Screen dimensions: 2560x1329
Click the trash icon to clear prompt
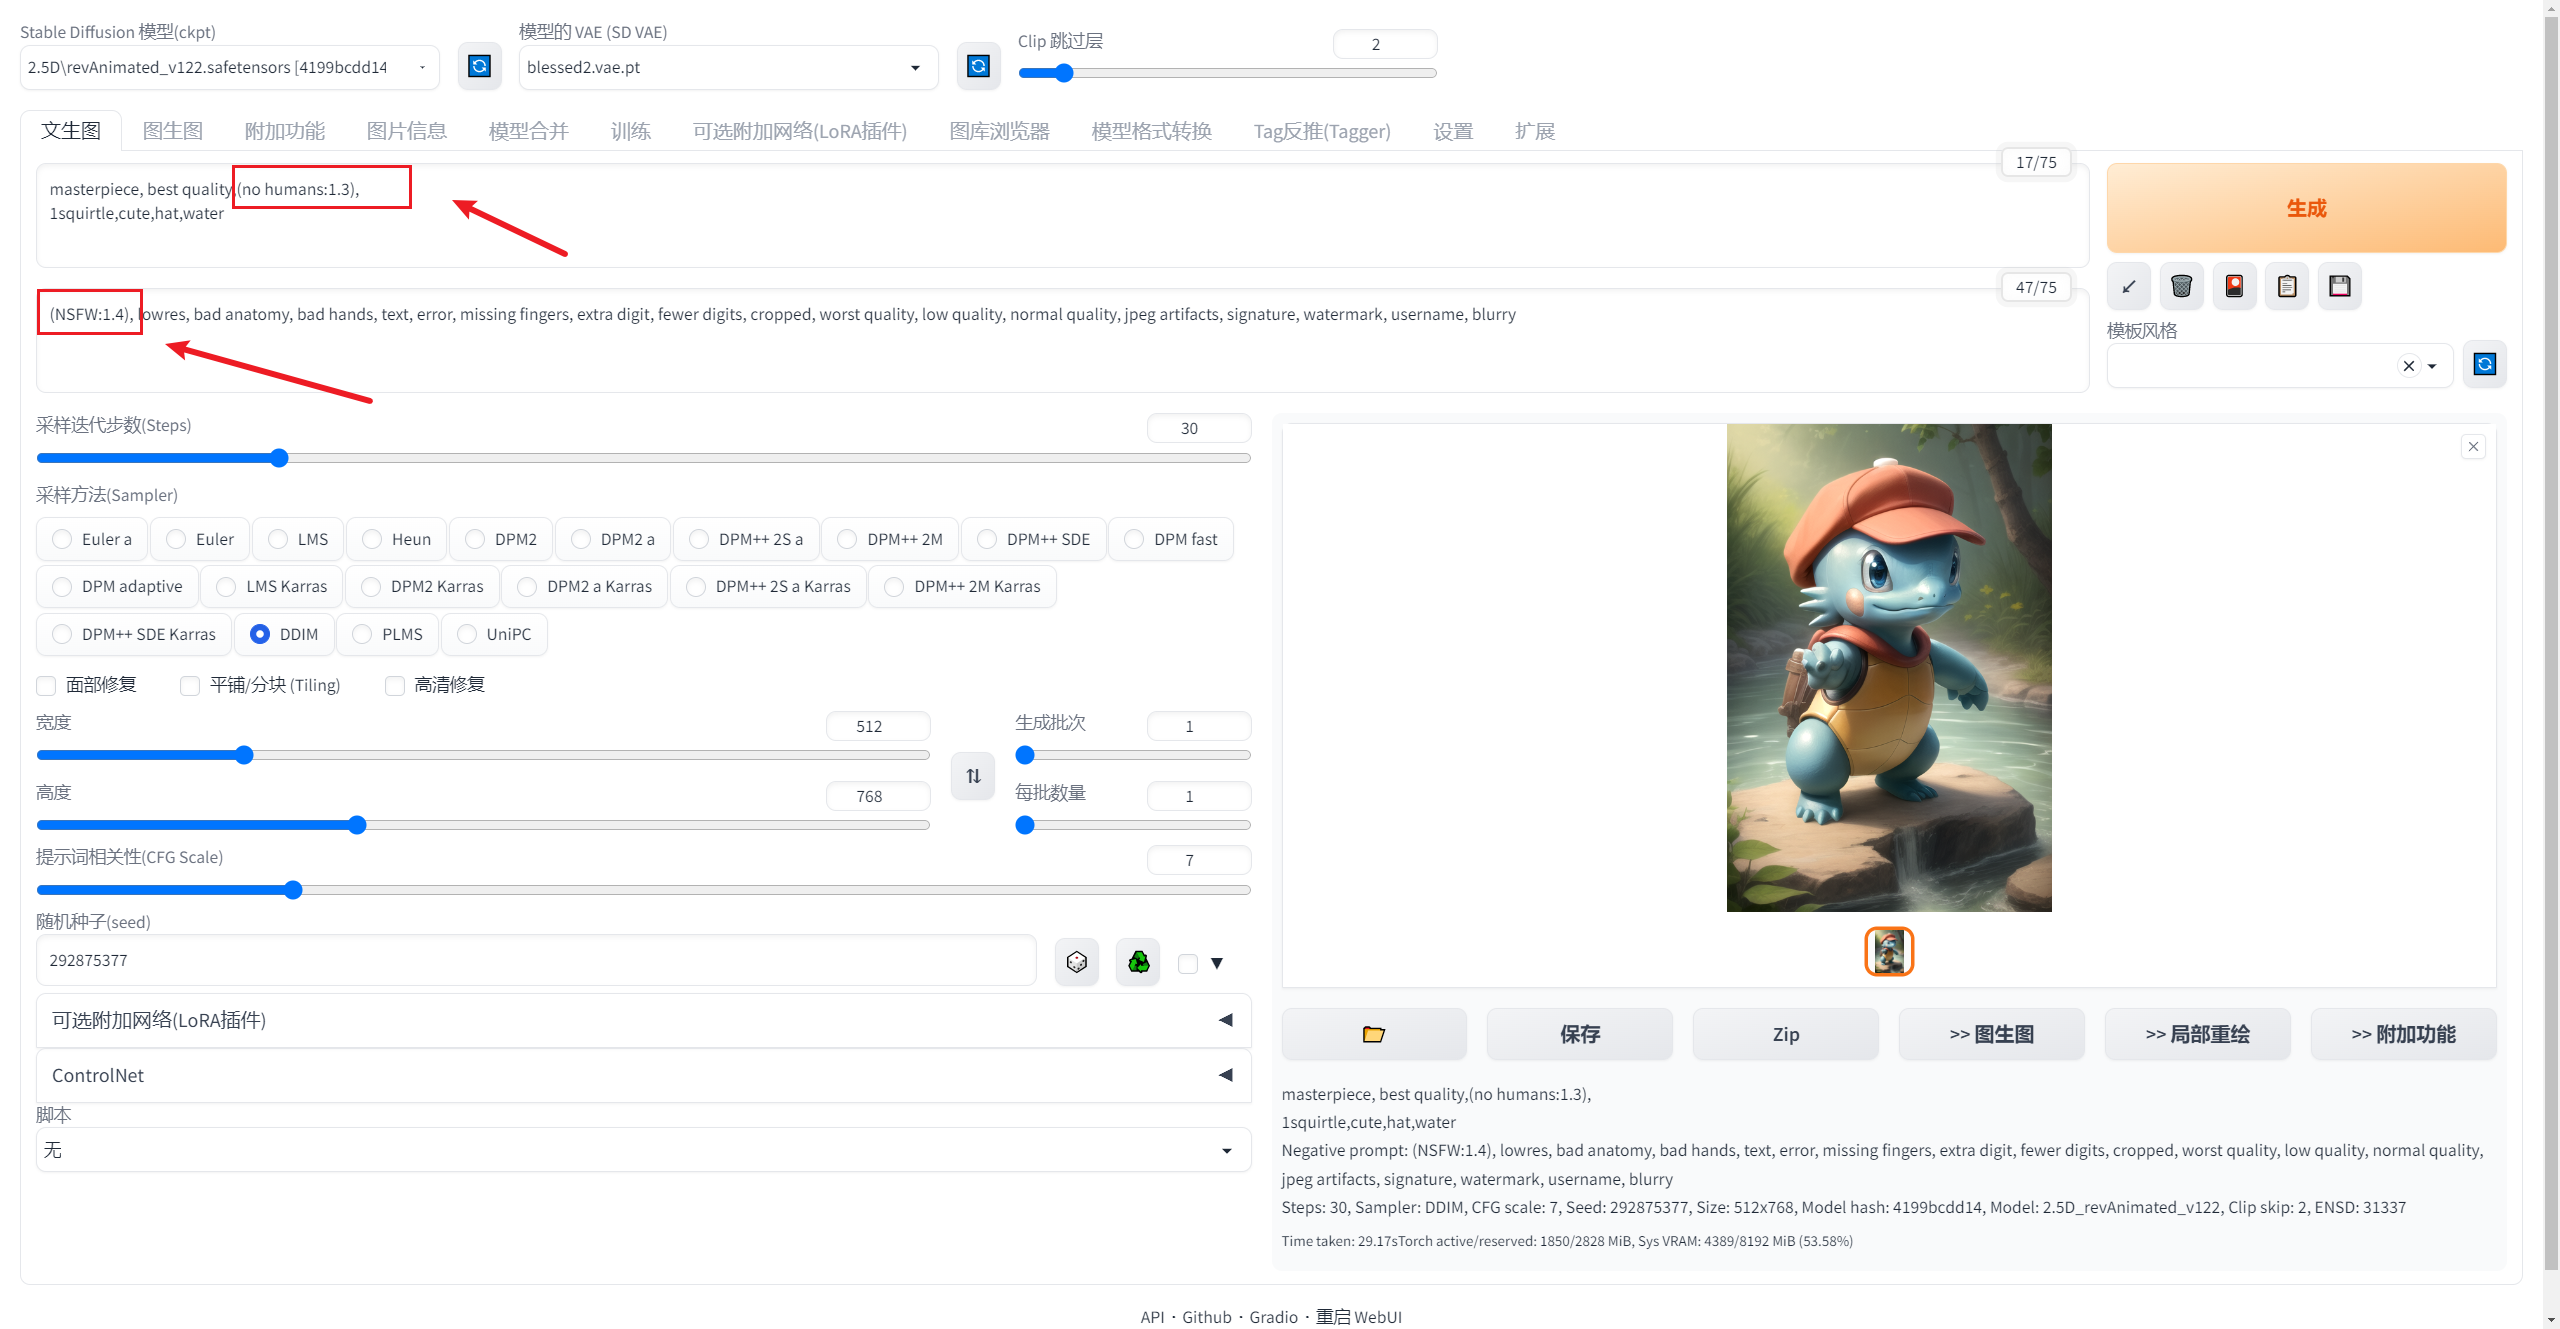(2181, 286)
